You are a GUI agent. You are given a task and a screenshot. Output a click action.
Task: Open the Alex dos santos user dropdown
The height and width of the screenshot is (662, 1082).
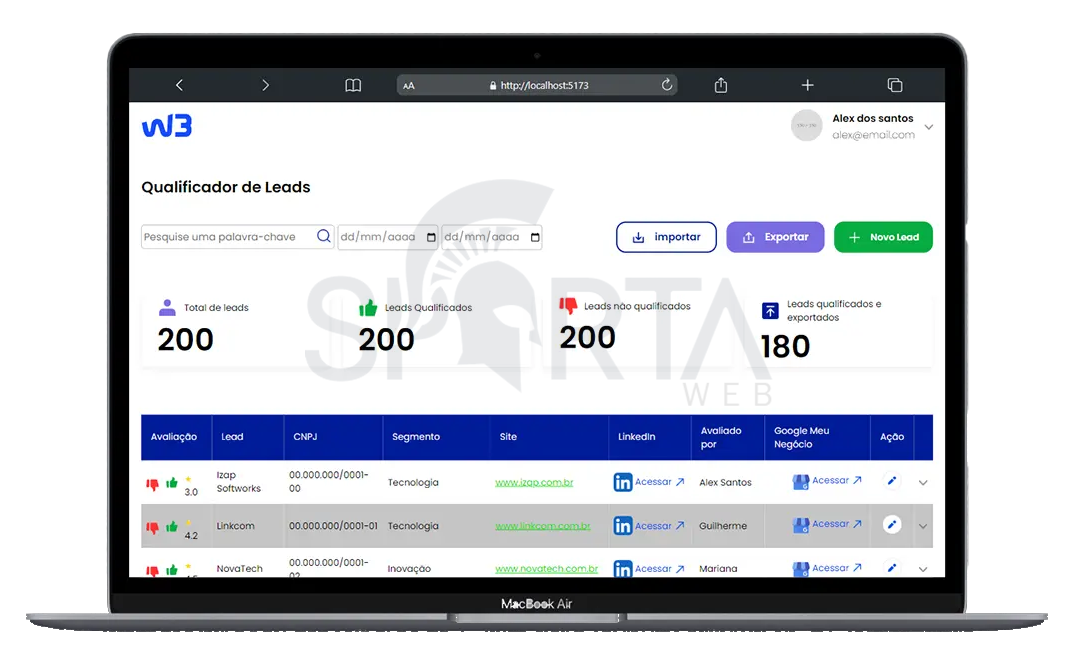929,127
